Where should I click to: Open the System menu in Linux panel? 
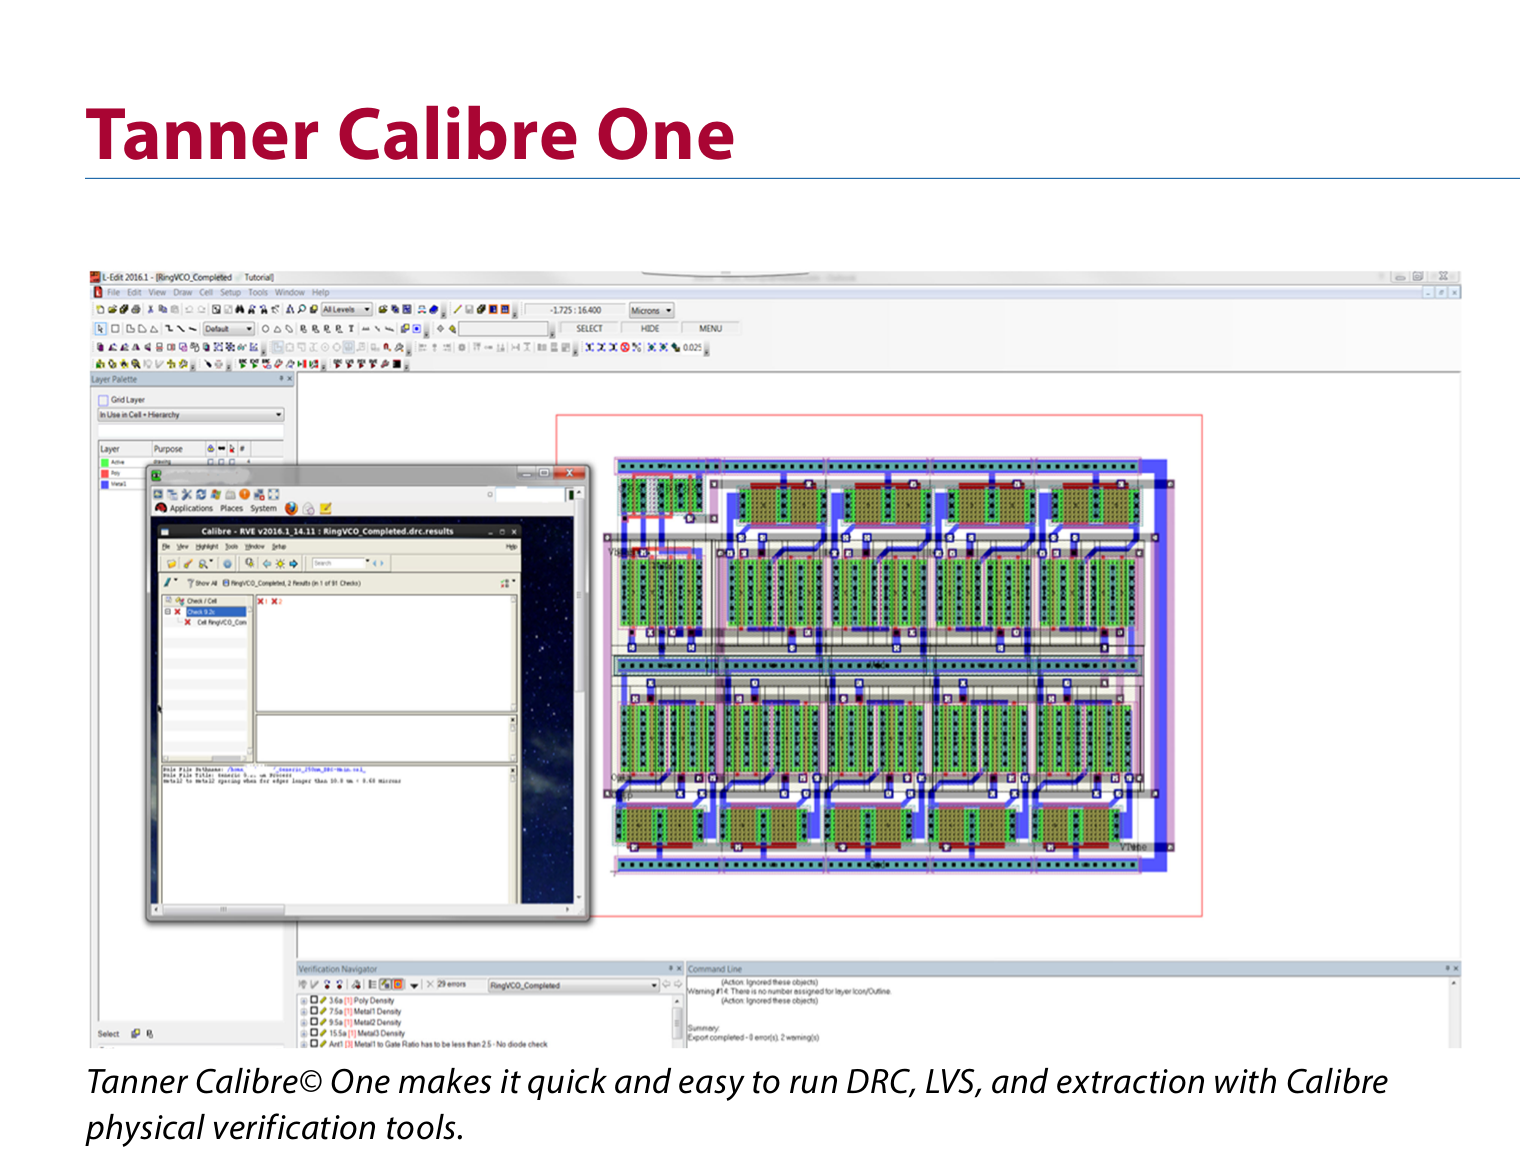click(263, 508)
